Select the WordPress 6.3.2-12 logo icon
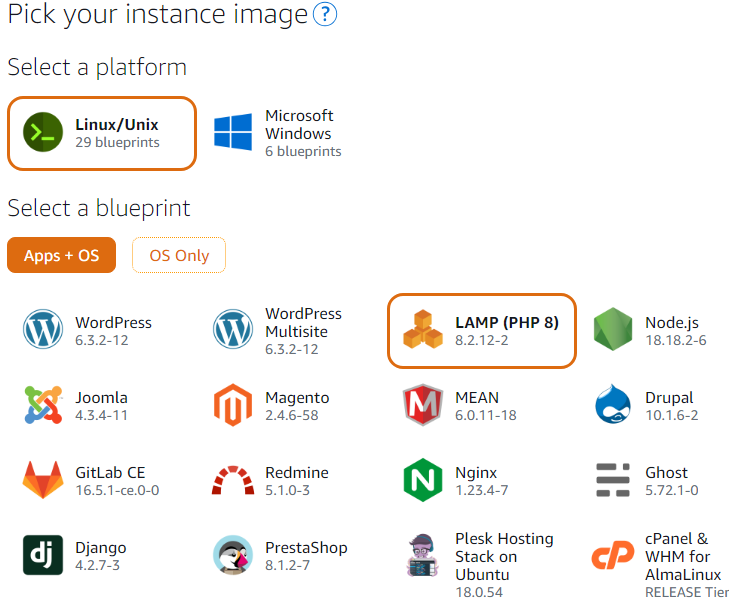 point(43,329)
